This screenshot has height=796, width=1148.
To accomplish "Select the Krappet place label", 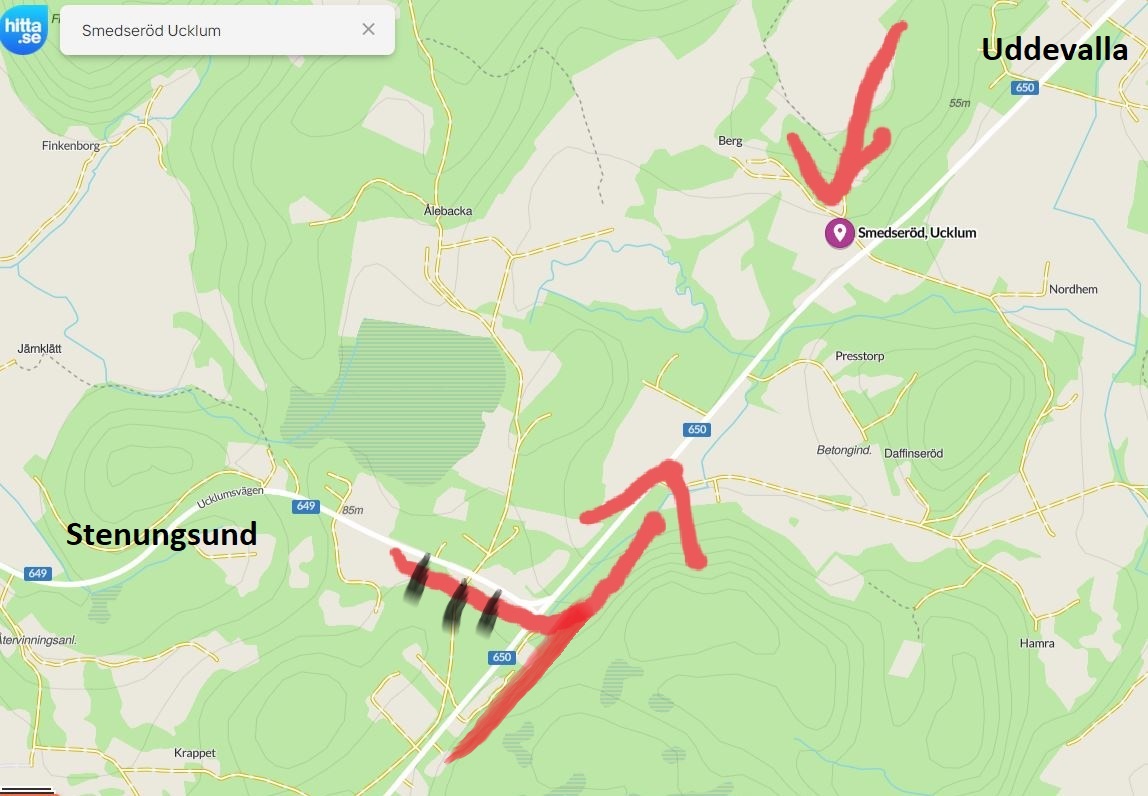I will (195, 753).
